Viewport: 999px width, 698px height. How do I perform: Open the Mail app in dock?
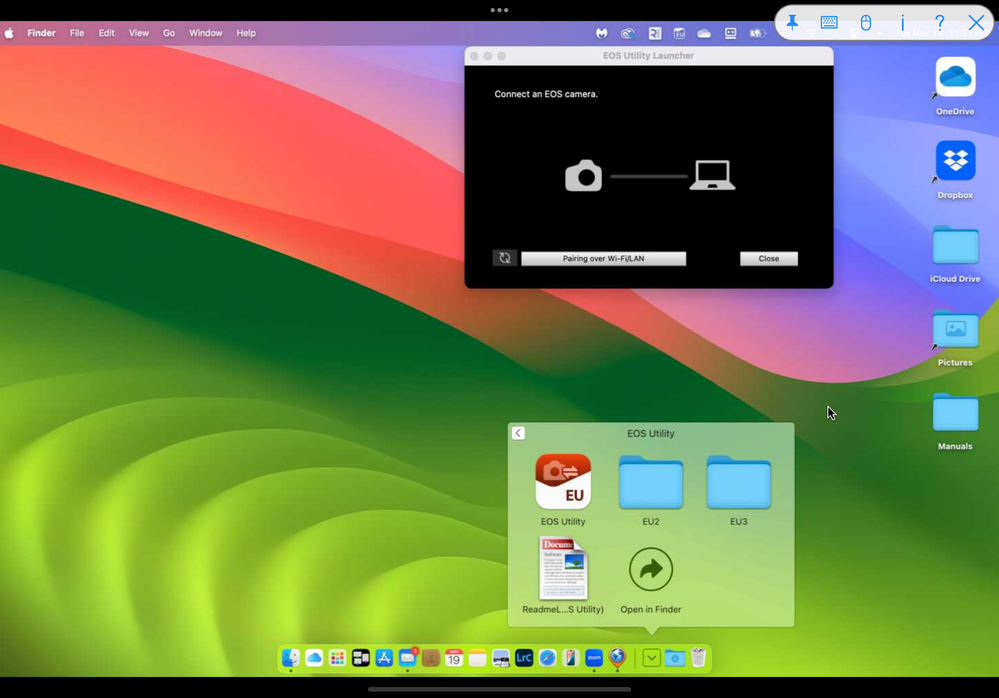tap(408, 658)
